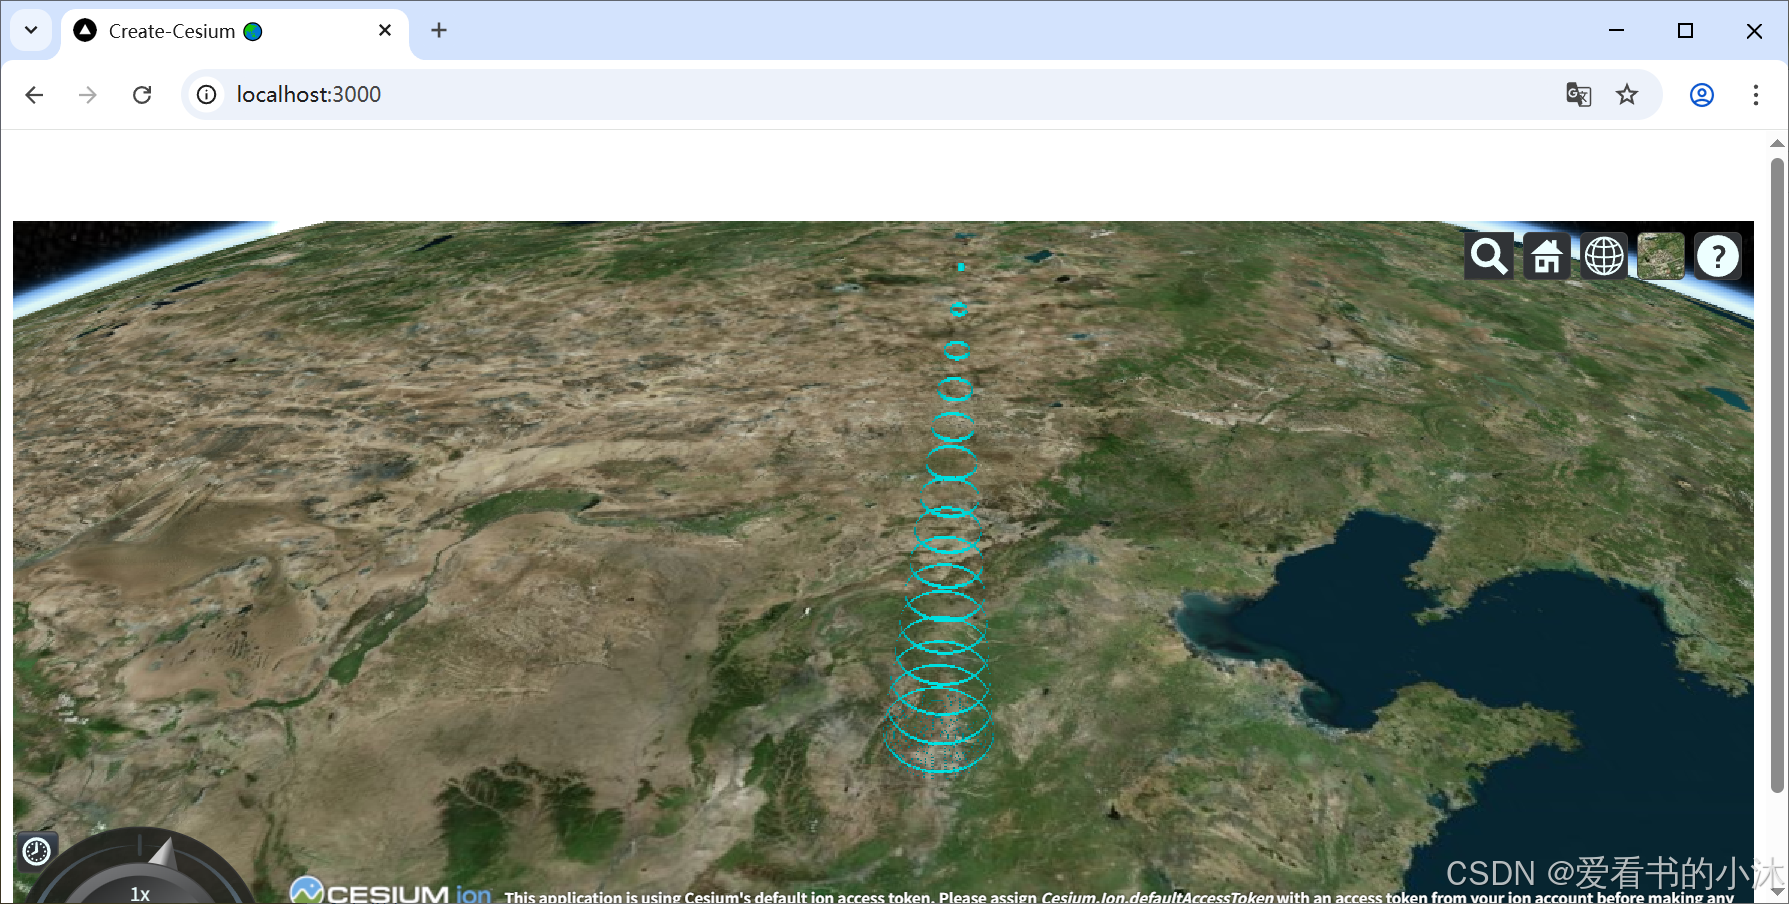Maximize the Chrome window
The image size is (1789, 904).
[1685, 31]
